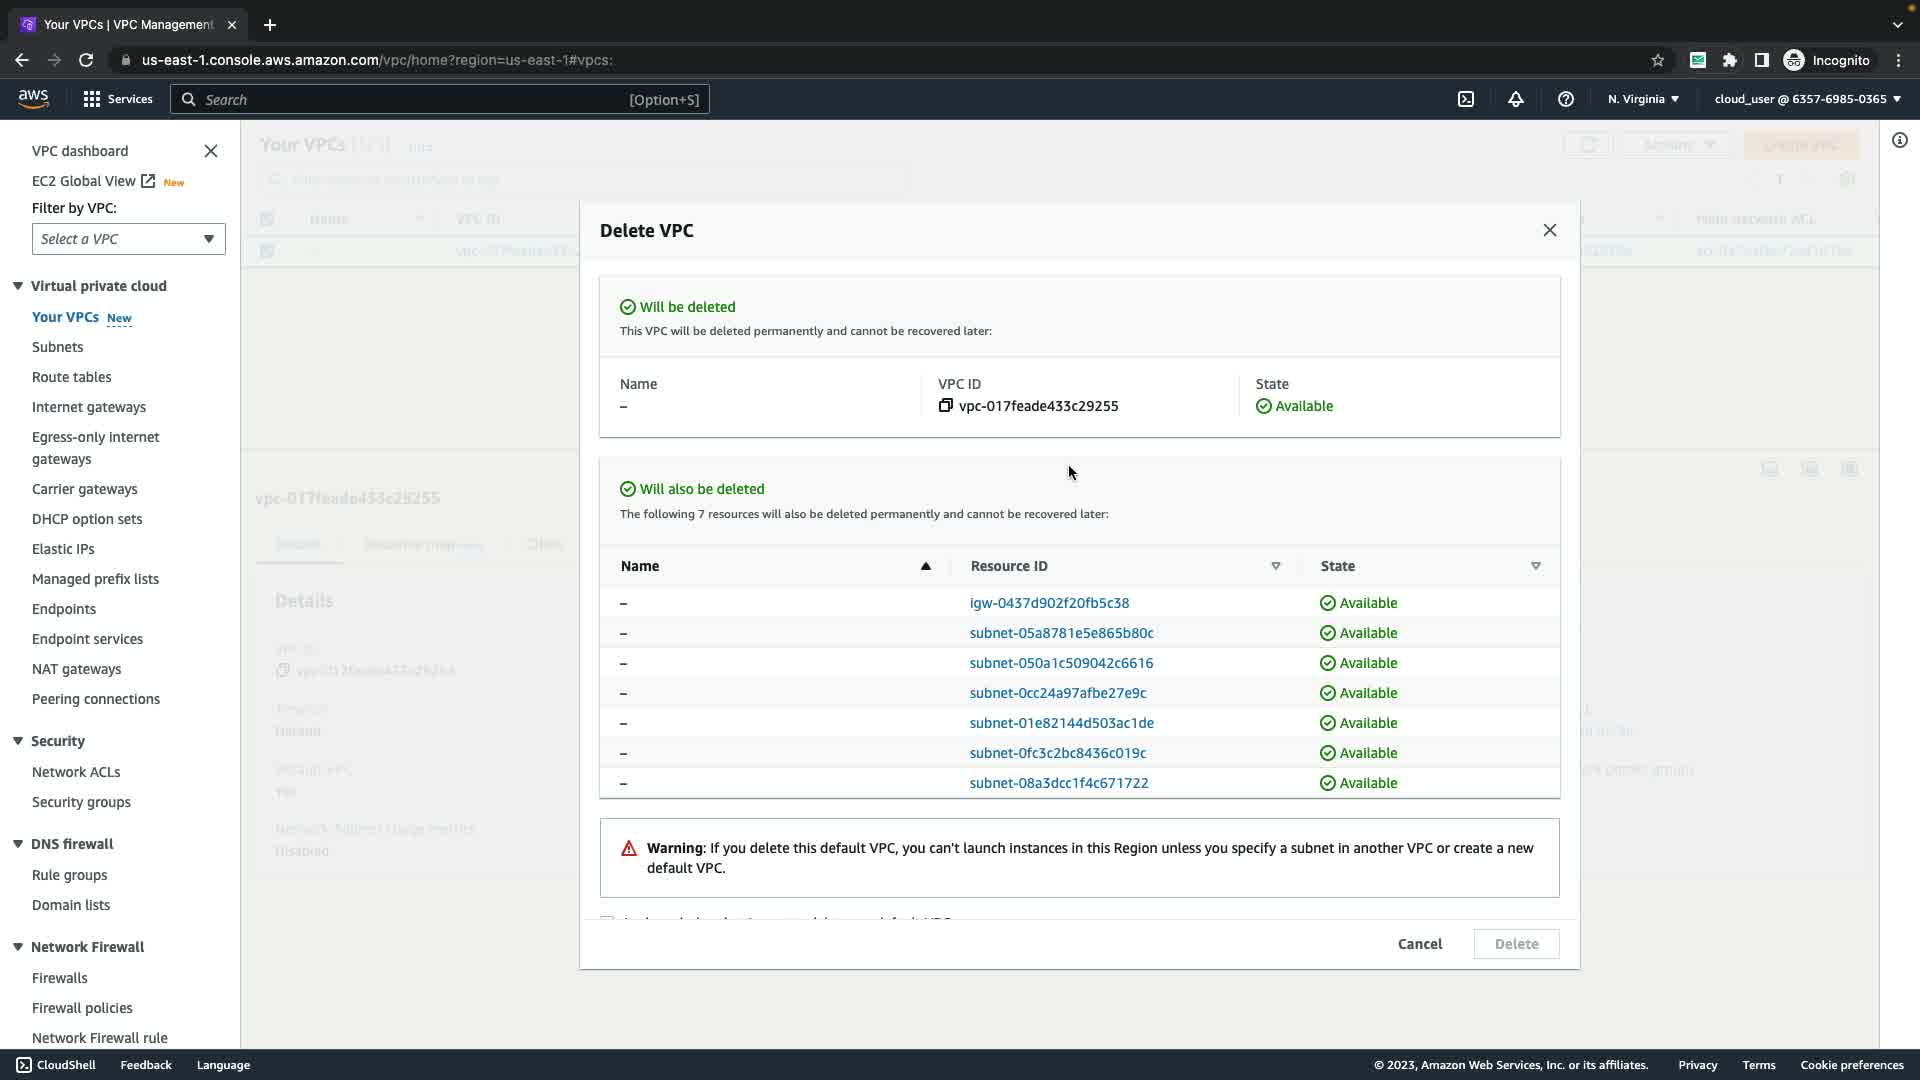Screen dimensions: 1920x1080
Task: Copy the VPC ID with copy icon
Action: click(945, 406)
